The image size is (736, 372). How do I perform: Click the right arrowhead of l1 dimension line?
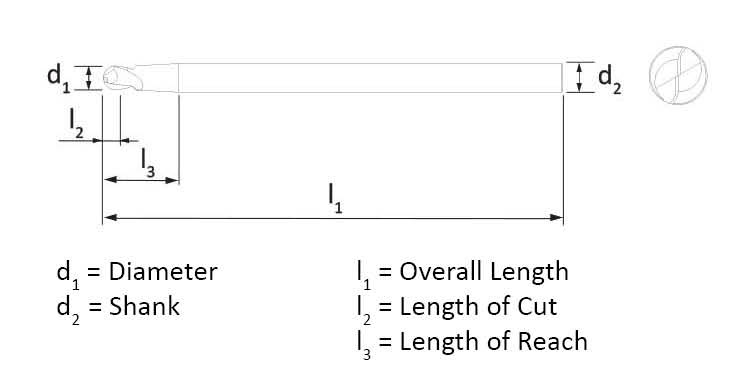click(x=556, y=217)
